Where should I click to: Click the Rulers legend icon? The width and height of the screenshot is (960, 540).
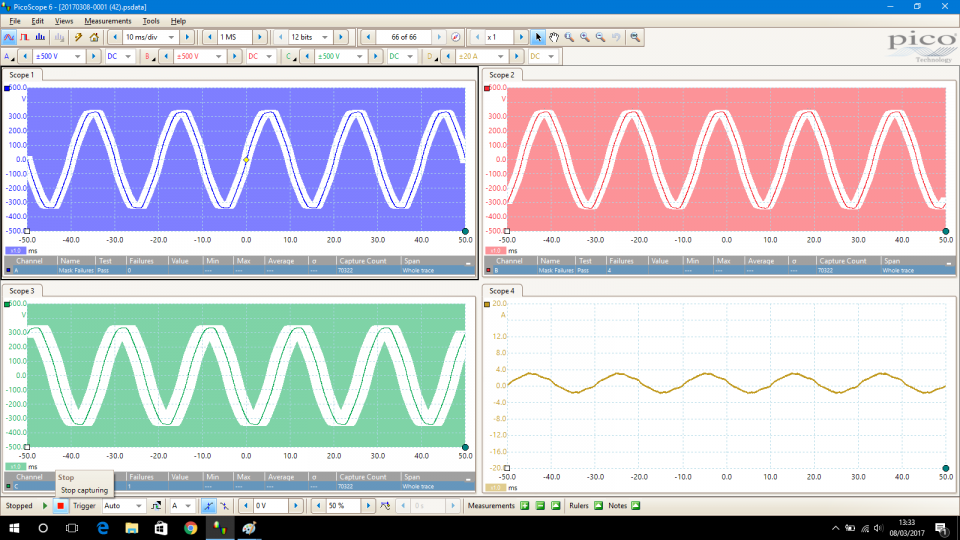tap(598, 506)
